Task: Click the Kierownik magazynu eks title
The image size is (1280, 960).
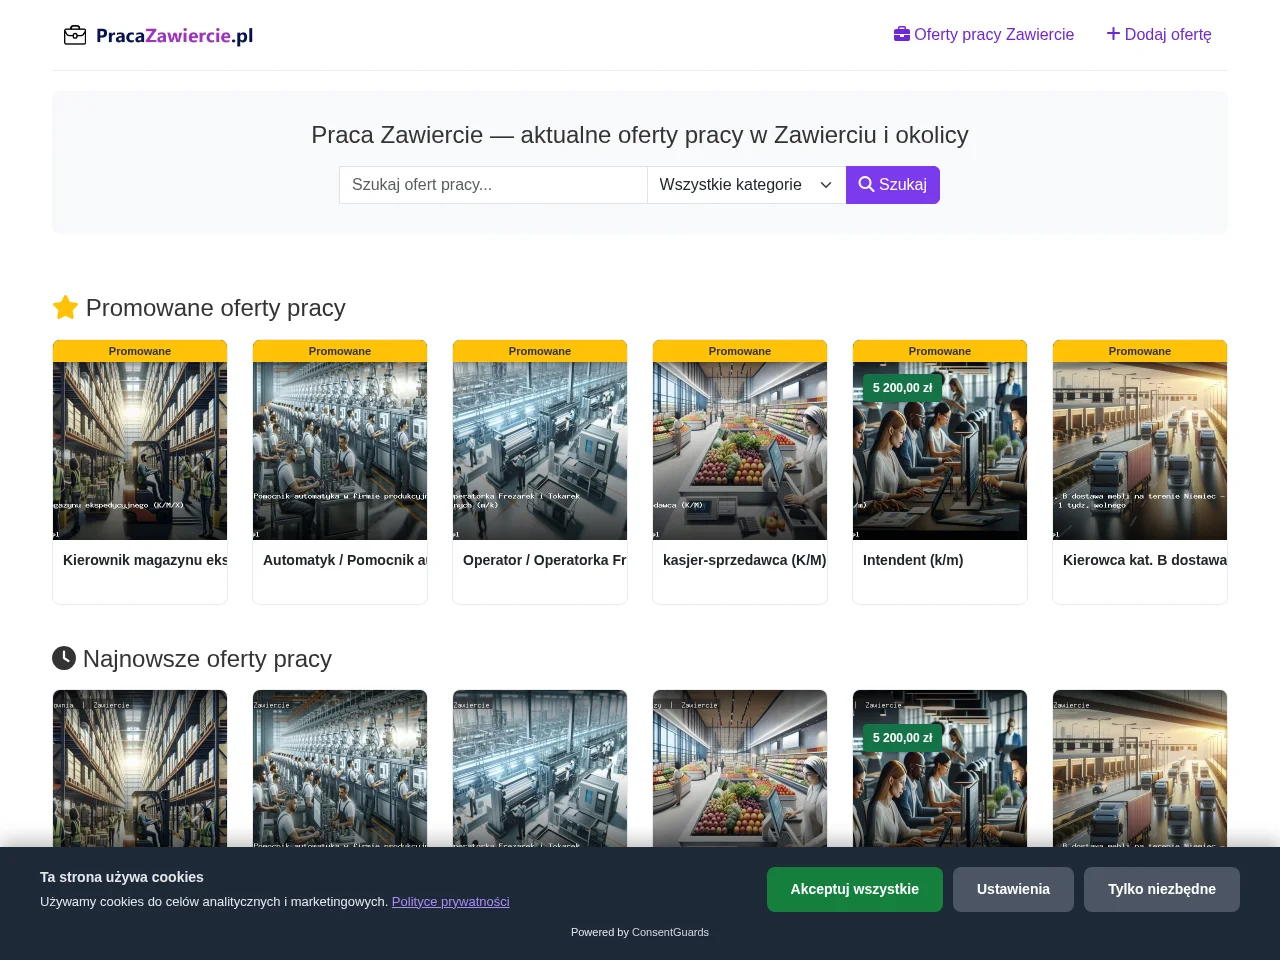Action: 145,560
